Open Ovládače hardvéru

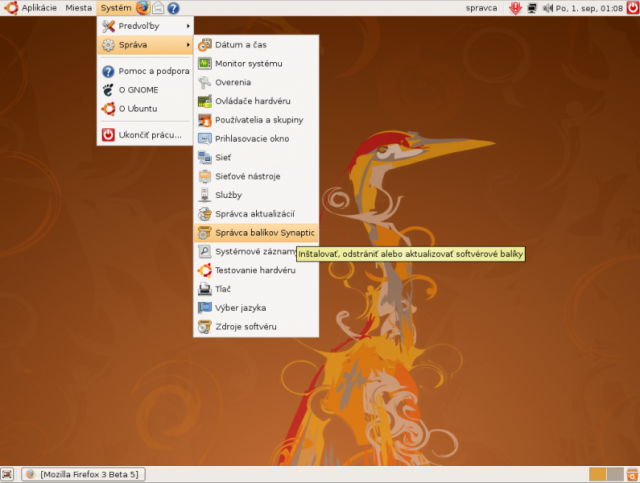(x=256, y=101)
